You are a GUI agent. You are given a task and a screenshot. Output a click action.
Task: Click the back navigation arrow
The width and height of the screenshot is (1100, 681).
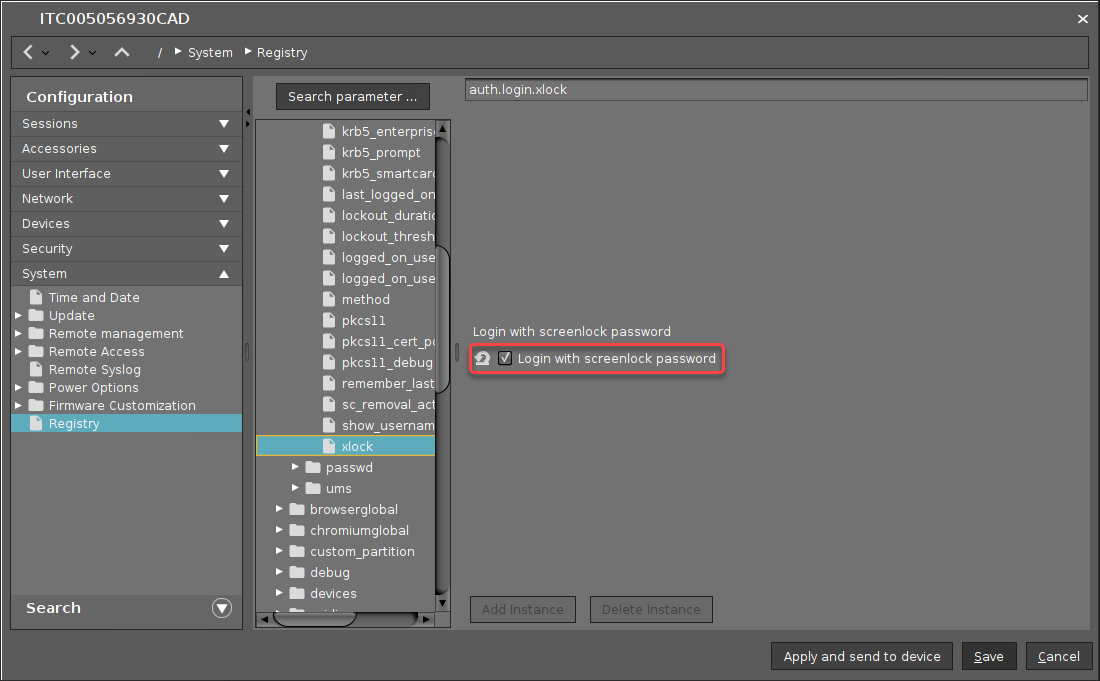(29, 52)
